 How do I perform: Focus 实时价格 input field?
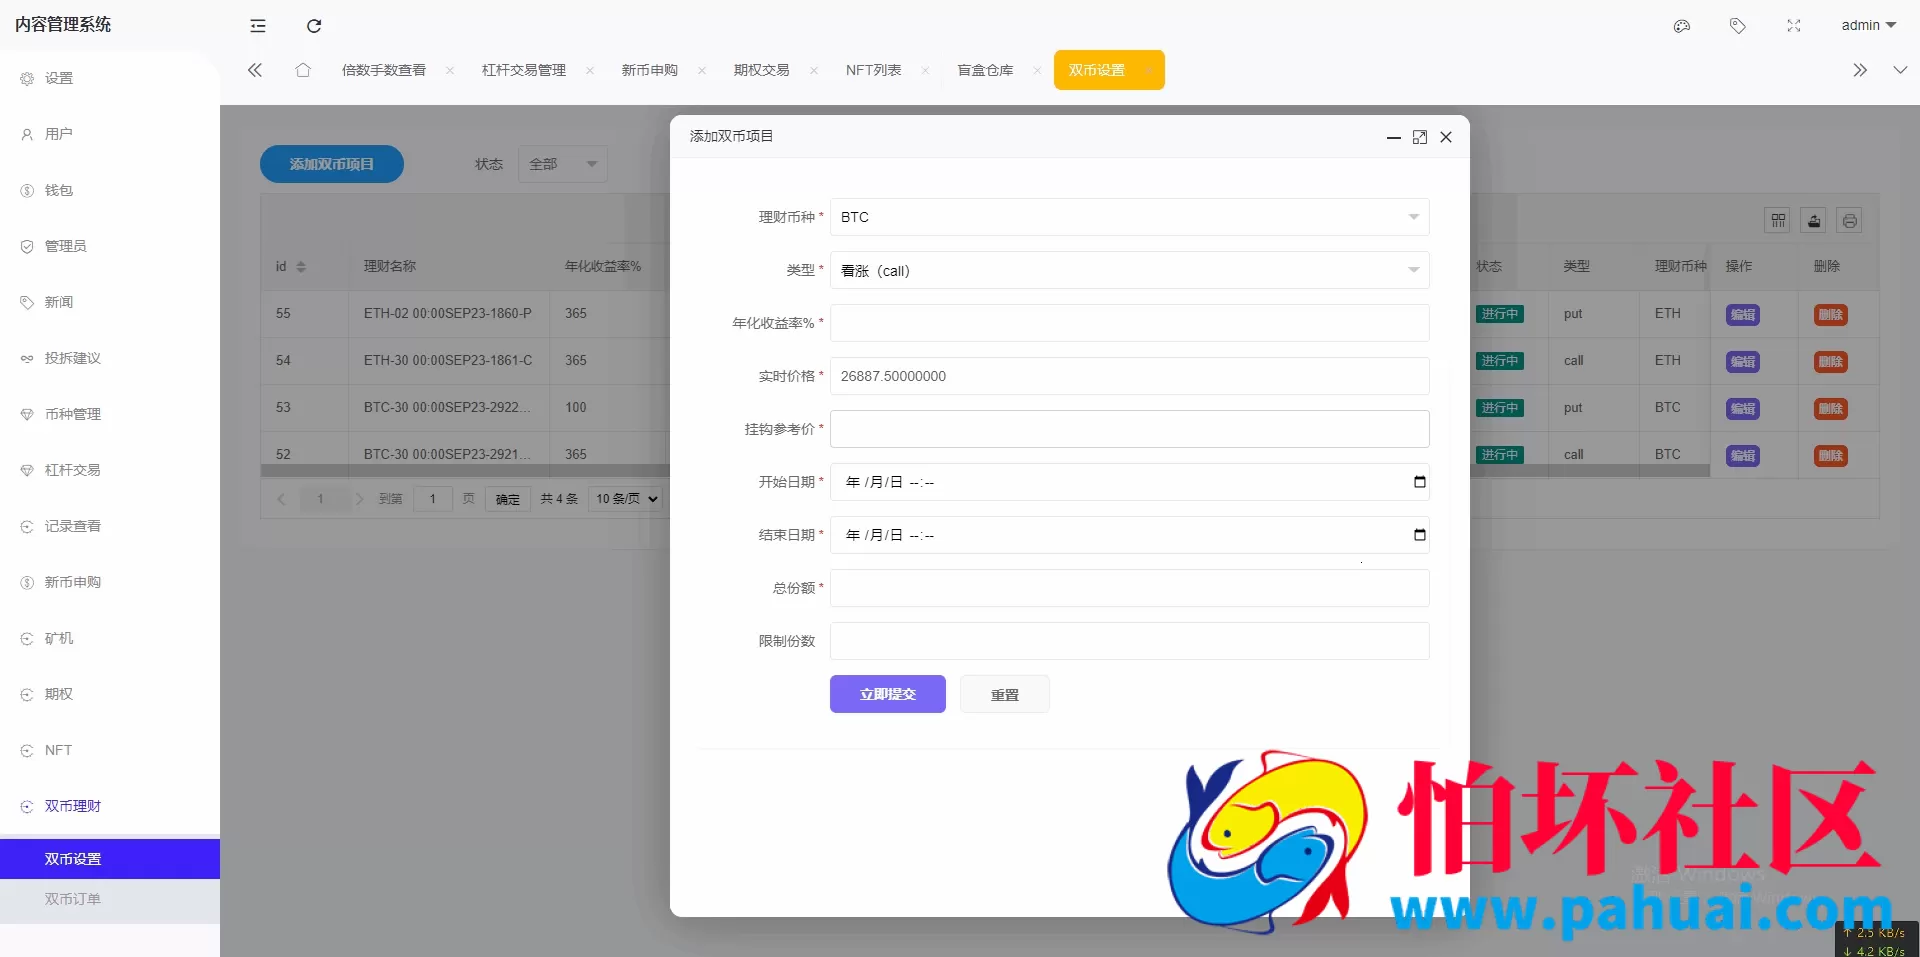click(1130, 376)
